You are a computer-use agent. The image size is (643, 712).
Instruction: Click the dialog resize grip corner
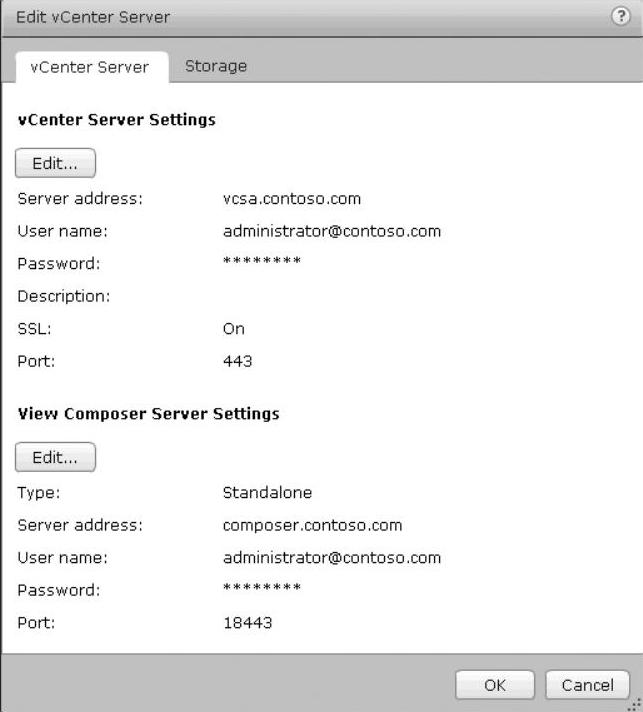coord(634,703)
